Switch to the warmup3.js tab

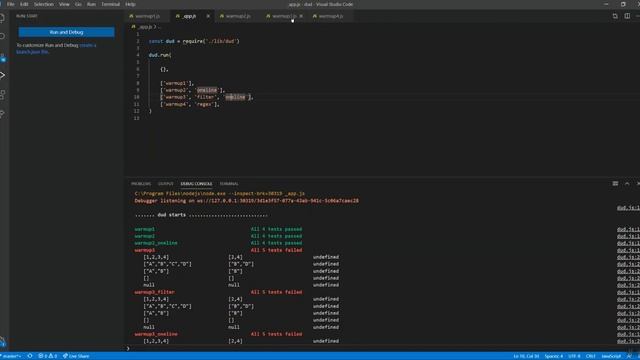point(284,16)
